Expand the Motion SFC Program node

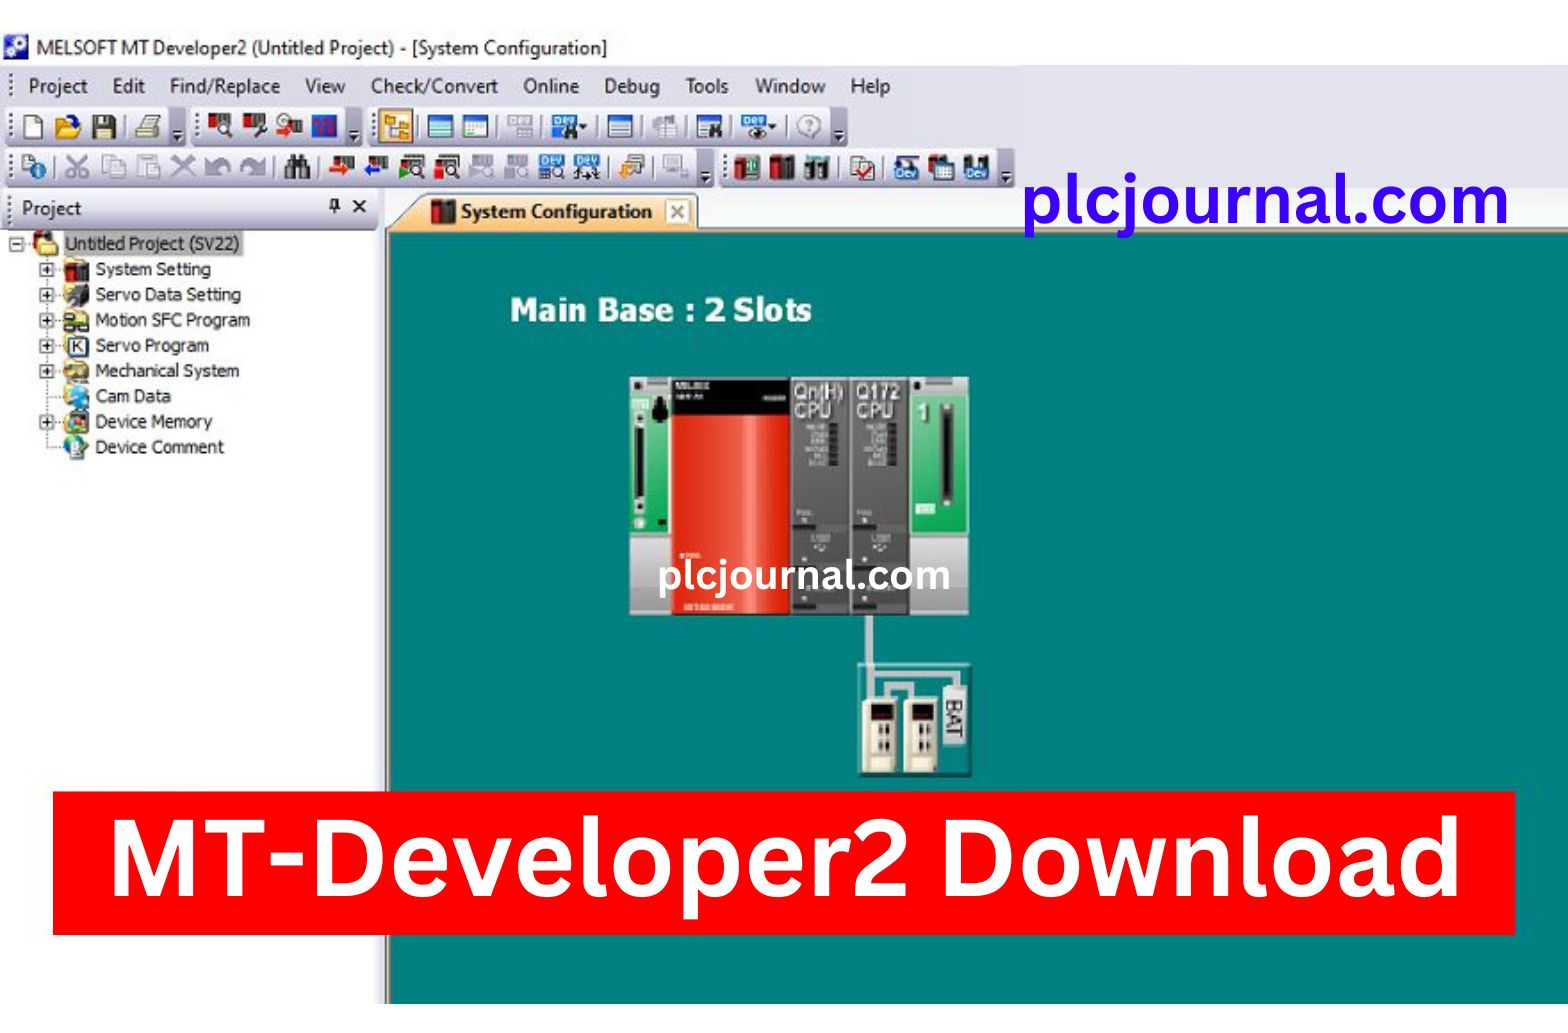46,321
